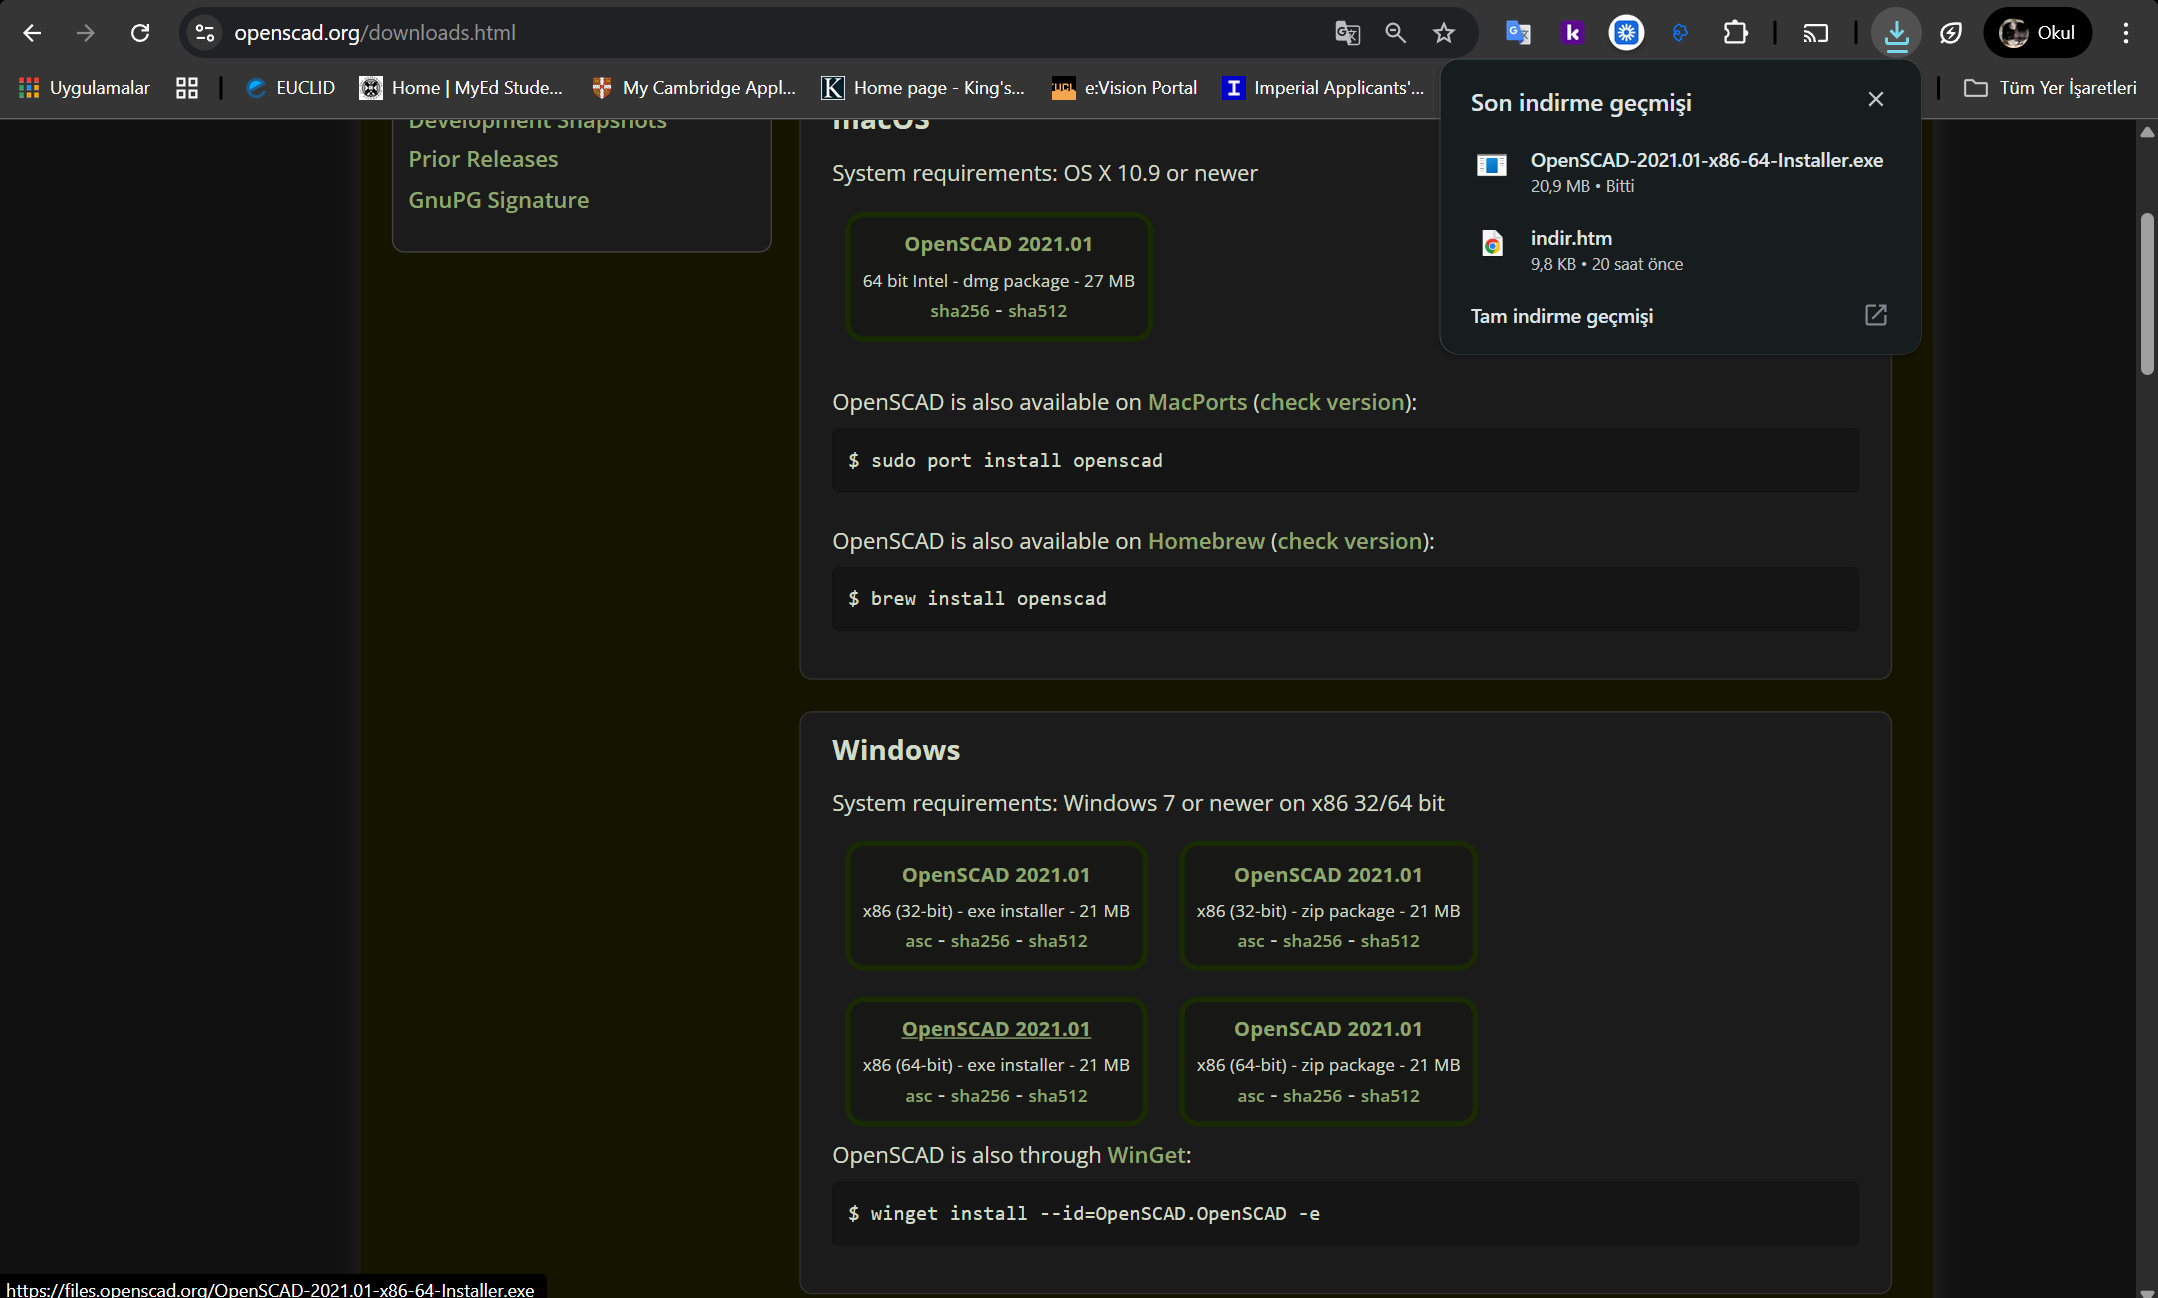Screen dimensions: 2158x1298
Task: Download OpenSCAD 2021.01 x86 64-bit exe installer
Action: (996, 1028)
